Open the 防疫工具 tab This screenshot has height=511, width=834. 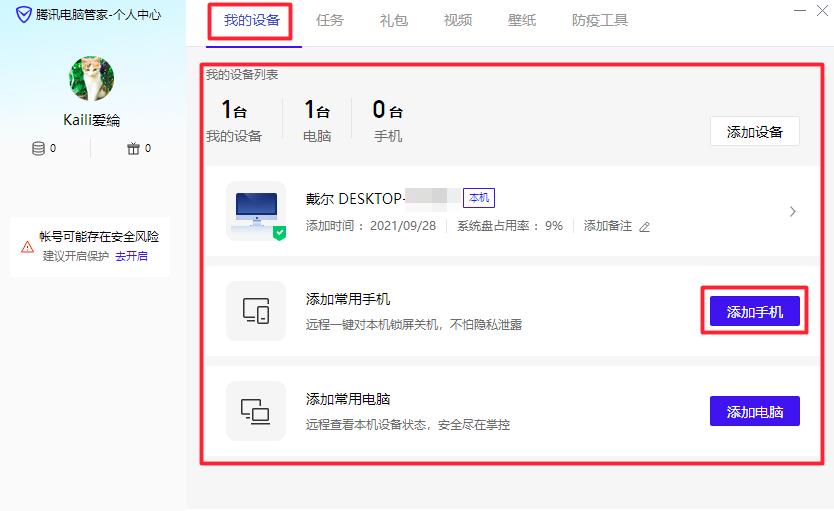click(599, 20)
